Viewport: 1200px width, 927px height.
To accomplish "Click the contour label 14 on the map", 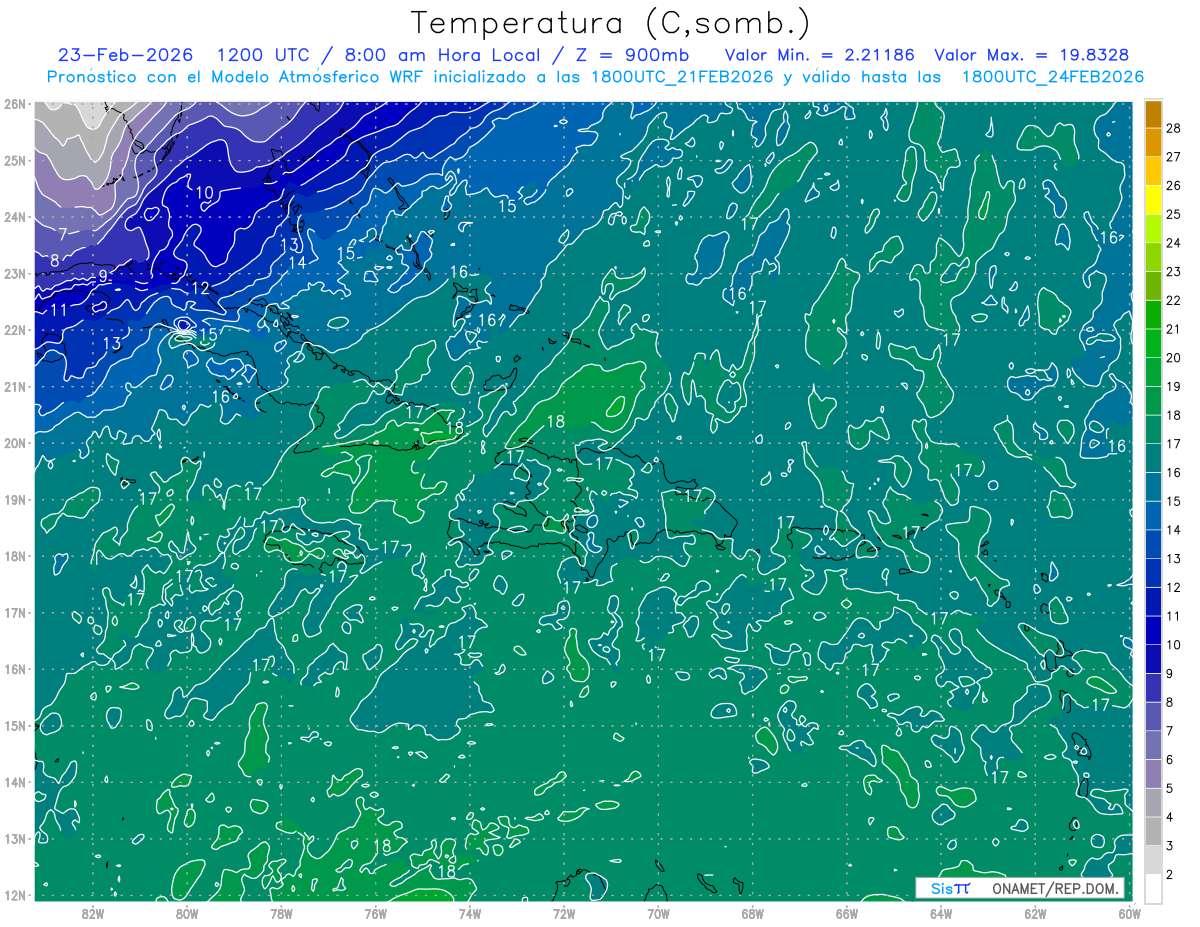I will pyautogui.click(x=297, y=263).
